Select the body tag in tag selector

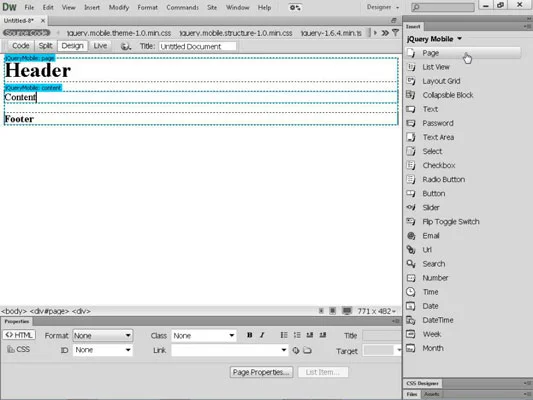click(14, 311)
